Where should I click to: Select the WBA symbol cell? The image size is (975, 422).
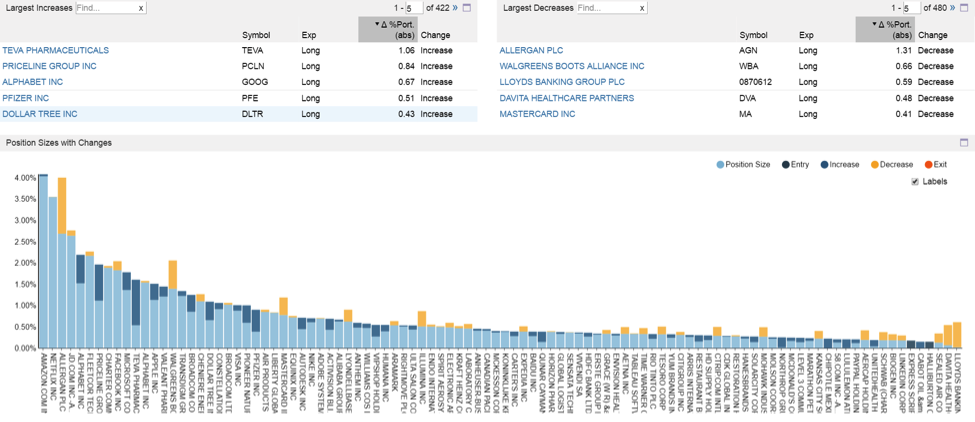click(748, 66)
